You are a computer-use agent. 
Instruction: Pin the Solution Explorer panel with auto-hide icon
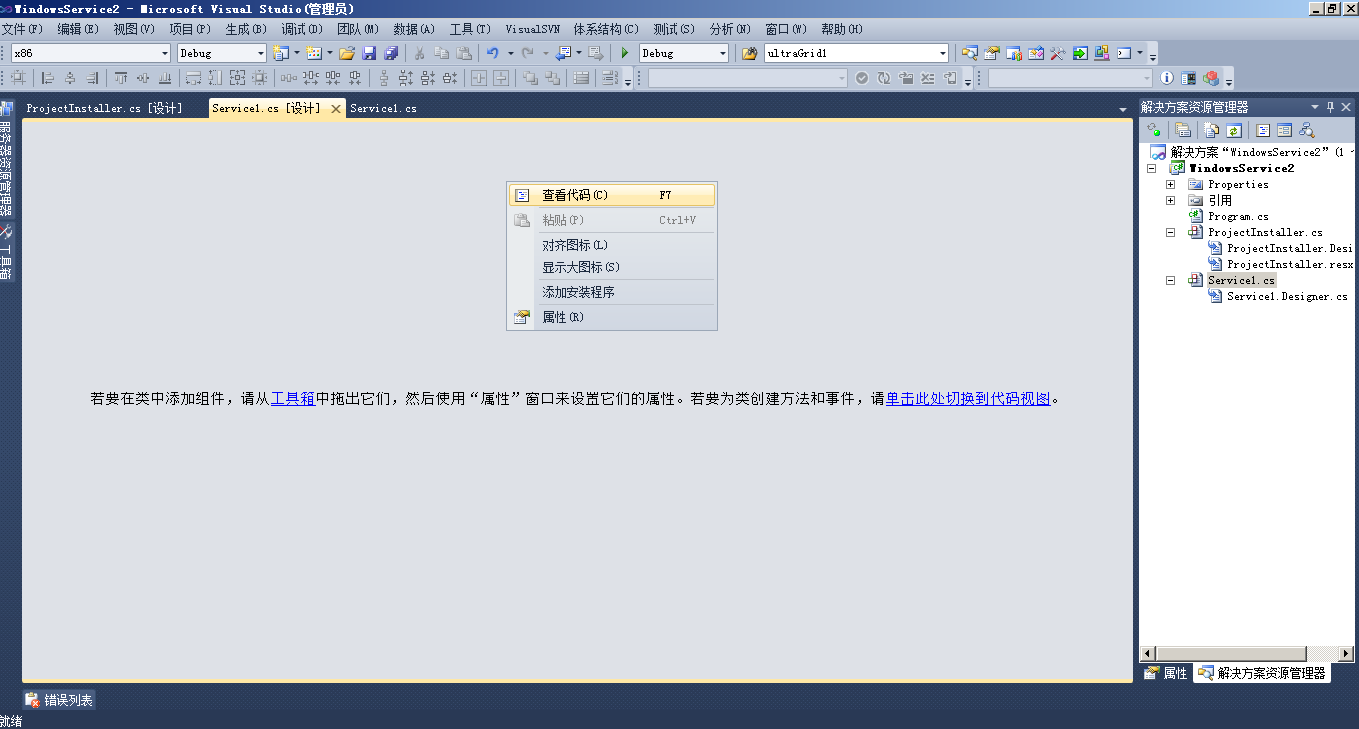point(1331,107)
